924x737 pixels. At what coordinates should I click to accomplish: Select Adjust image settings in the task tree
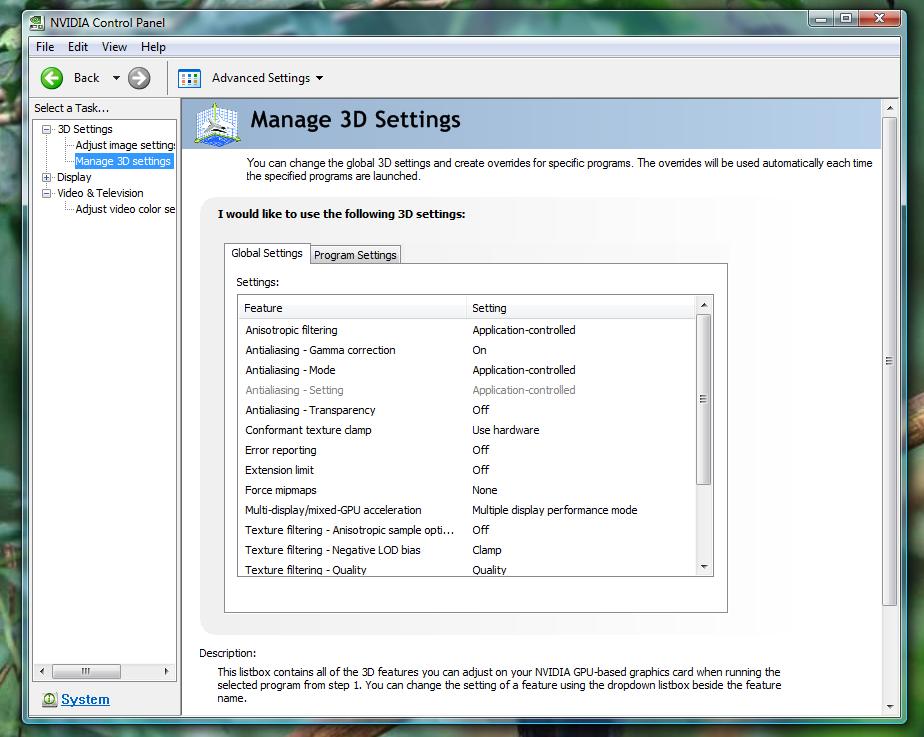tap(126, 145)
